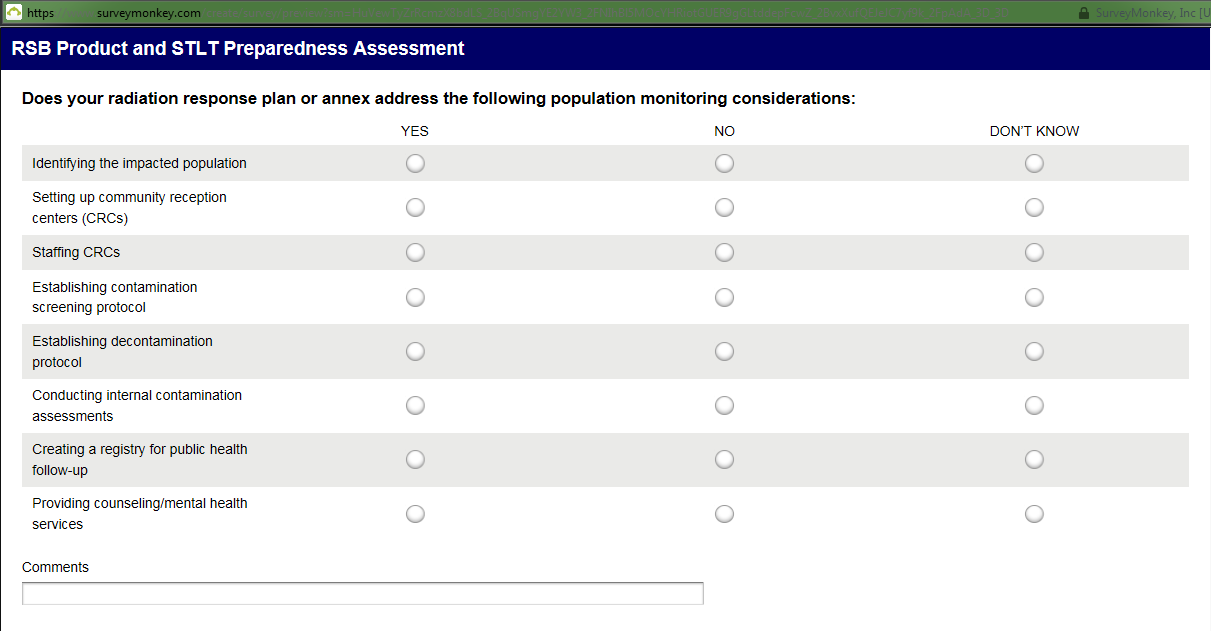The width and height of the screenshot is (1211, 631).
Task: Mark NO for public health follow-up registry
Action: click(724, 459)
